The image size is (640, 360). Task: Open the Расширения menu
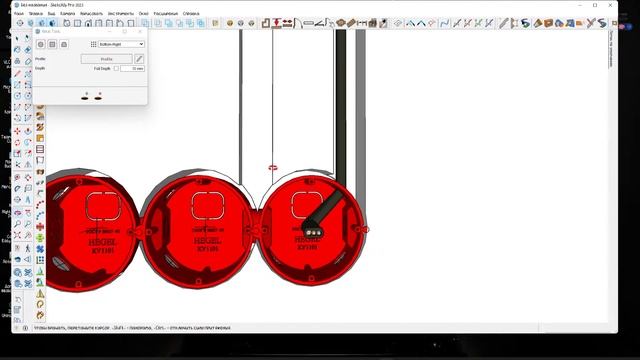click(x=166, y=13)
